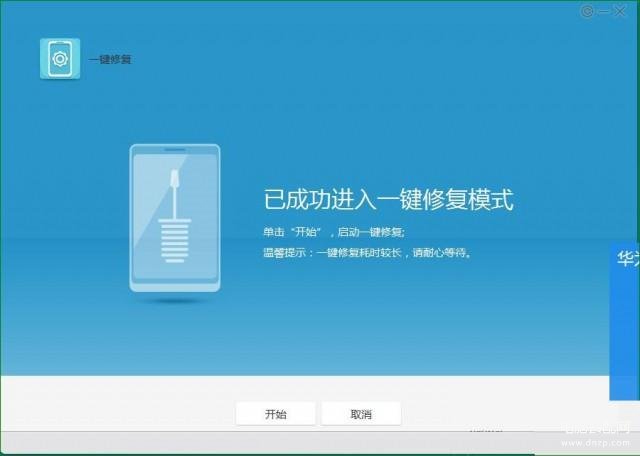
Task: Click the 已成功进入一键修复模式 heading
Action: pyautogui.click(x=388, y=199)
